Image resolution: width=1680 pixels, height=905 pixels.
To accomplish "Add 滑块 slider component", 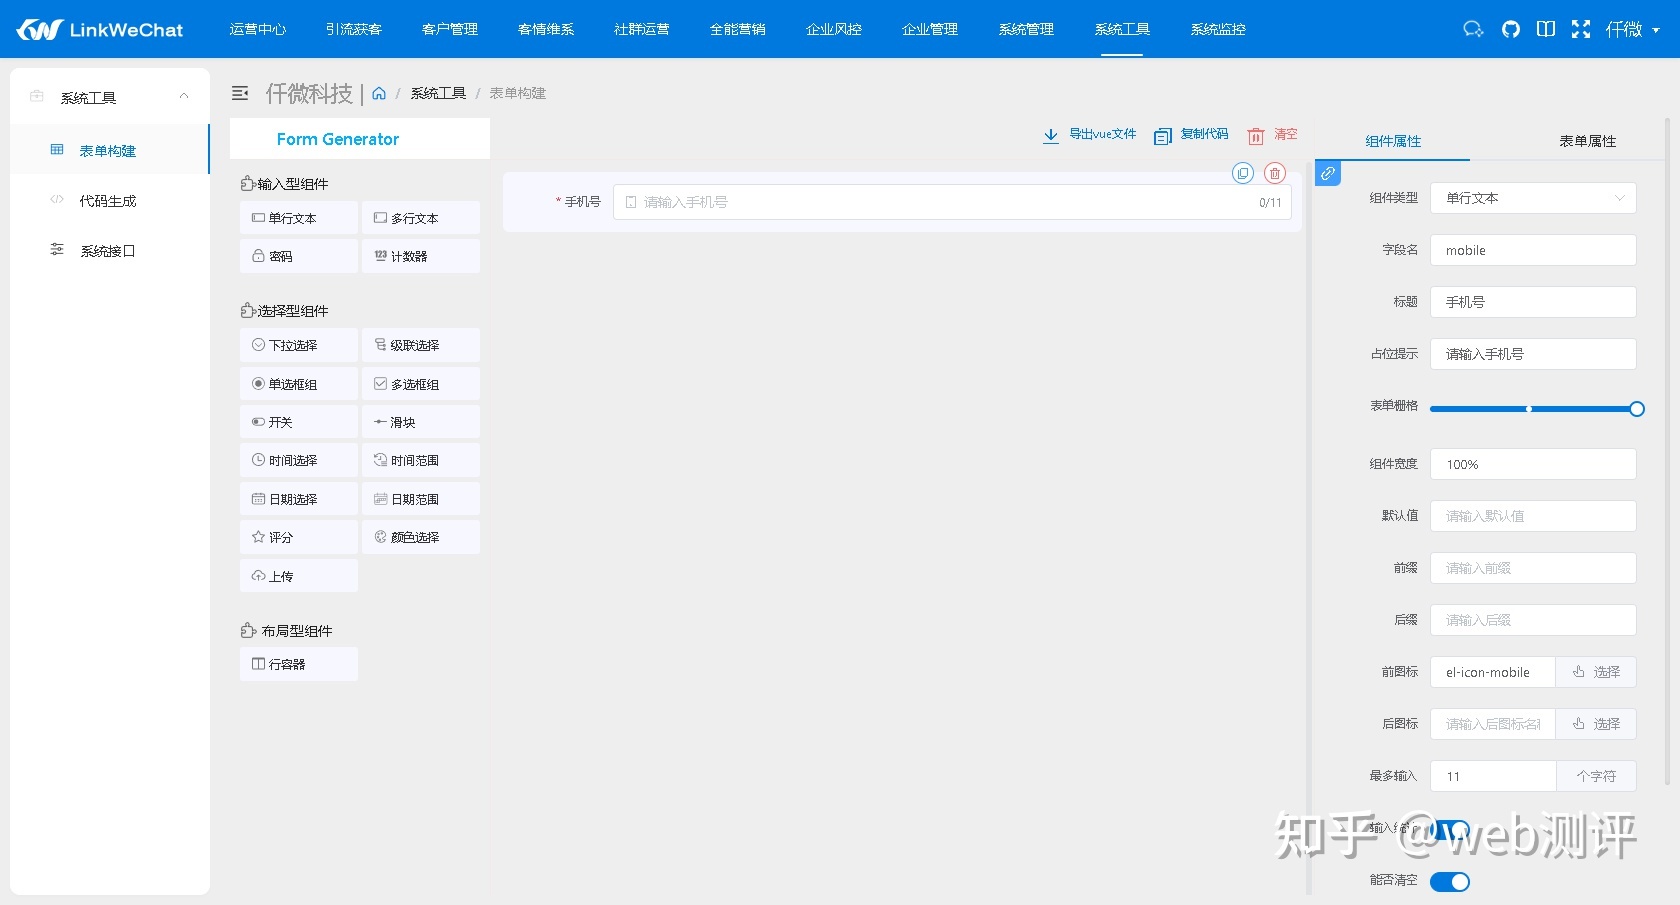I will 421,422.
